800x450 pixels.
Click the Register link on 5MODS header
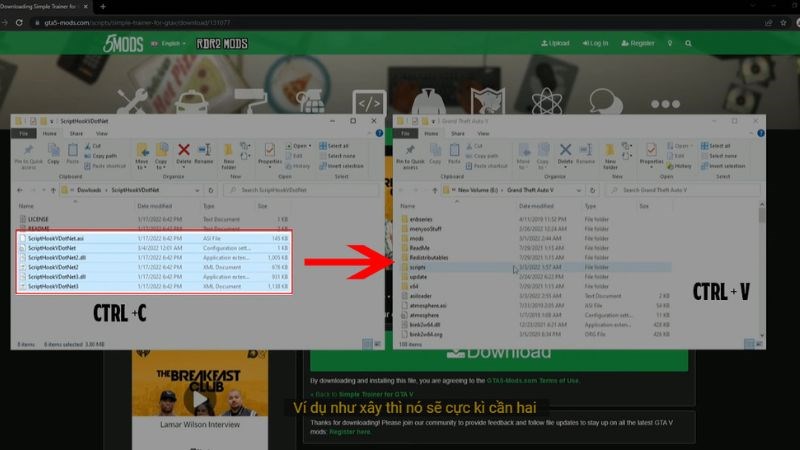coord(638,43)
